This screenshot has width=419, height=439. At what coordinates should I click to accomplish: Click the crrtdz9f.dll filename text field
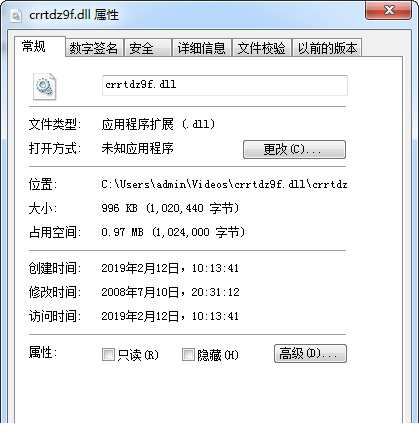[x=225, y=85]
